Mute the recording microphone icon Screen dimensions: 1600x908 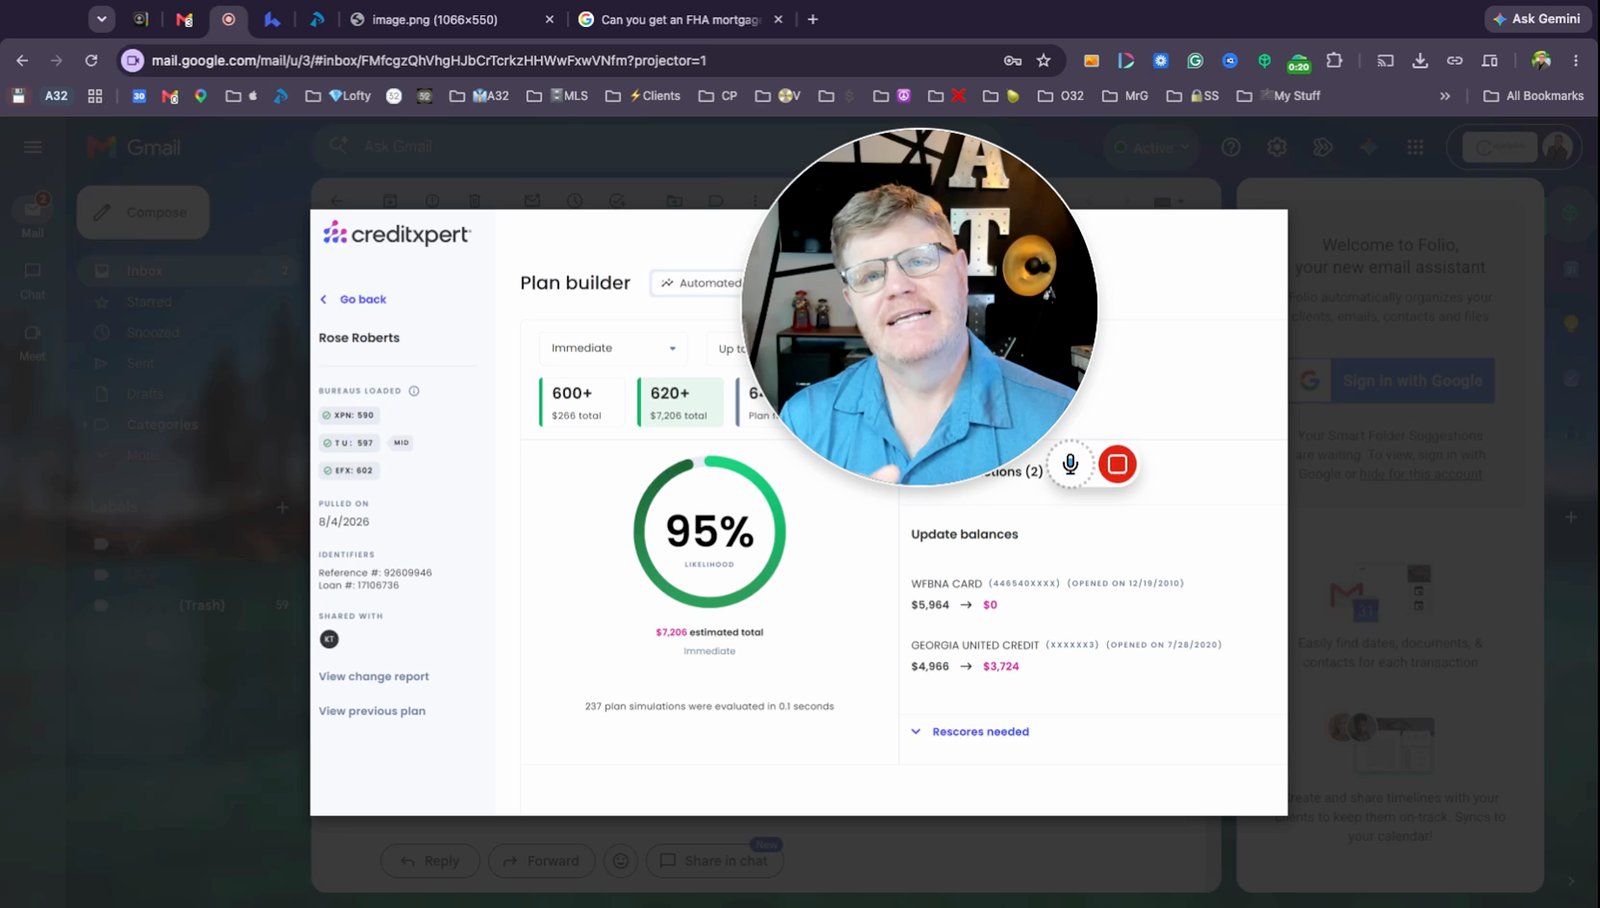tap(1070, 464)
